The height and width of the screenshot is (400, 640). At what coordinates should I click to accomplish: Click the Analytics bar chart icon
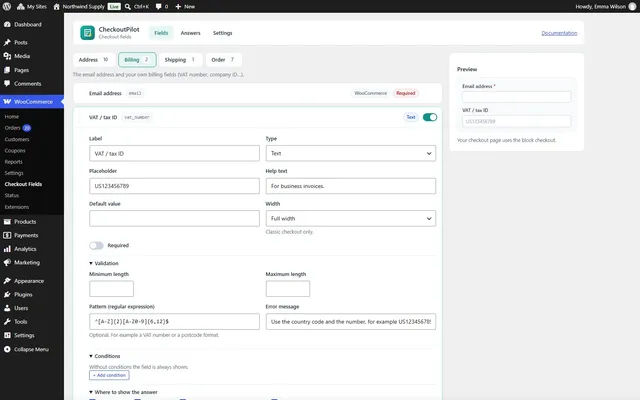[7, 249]
